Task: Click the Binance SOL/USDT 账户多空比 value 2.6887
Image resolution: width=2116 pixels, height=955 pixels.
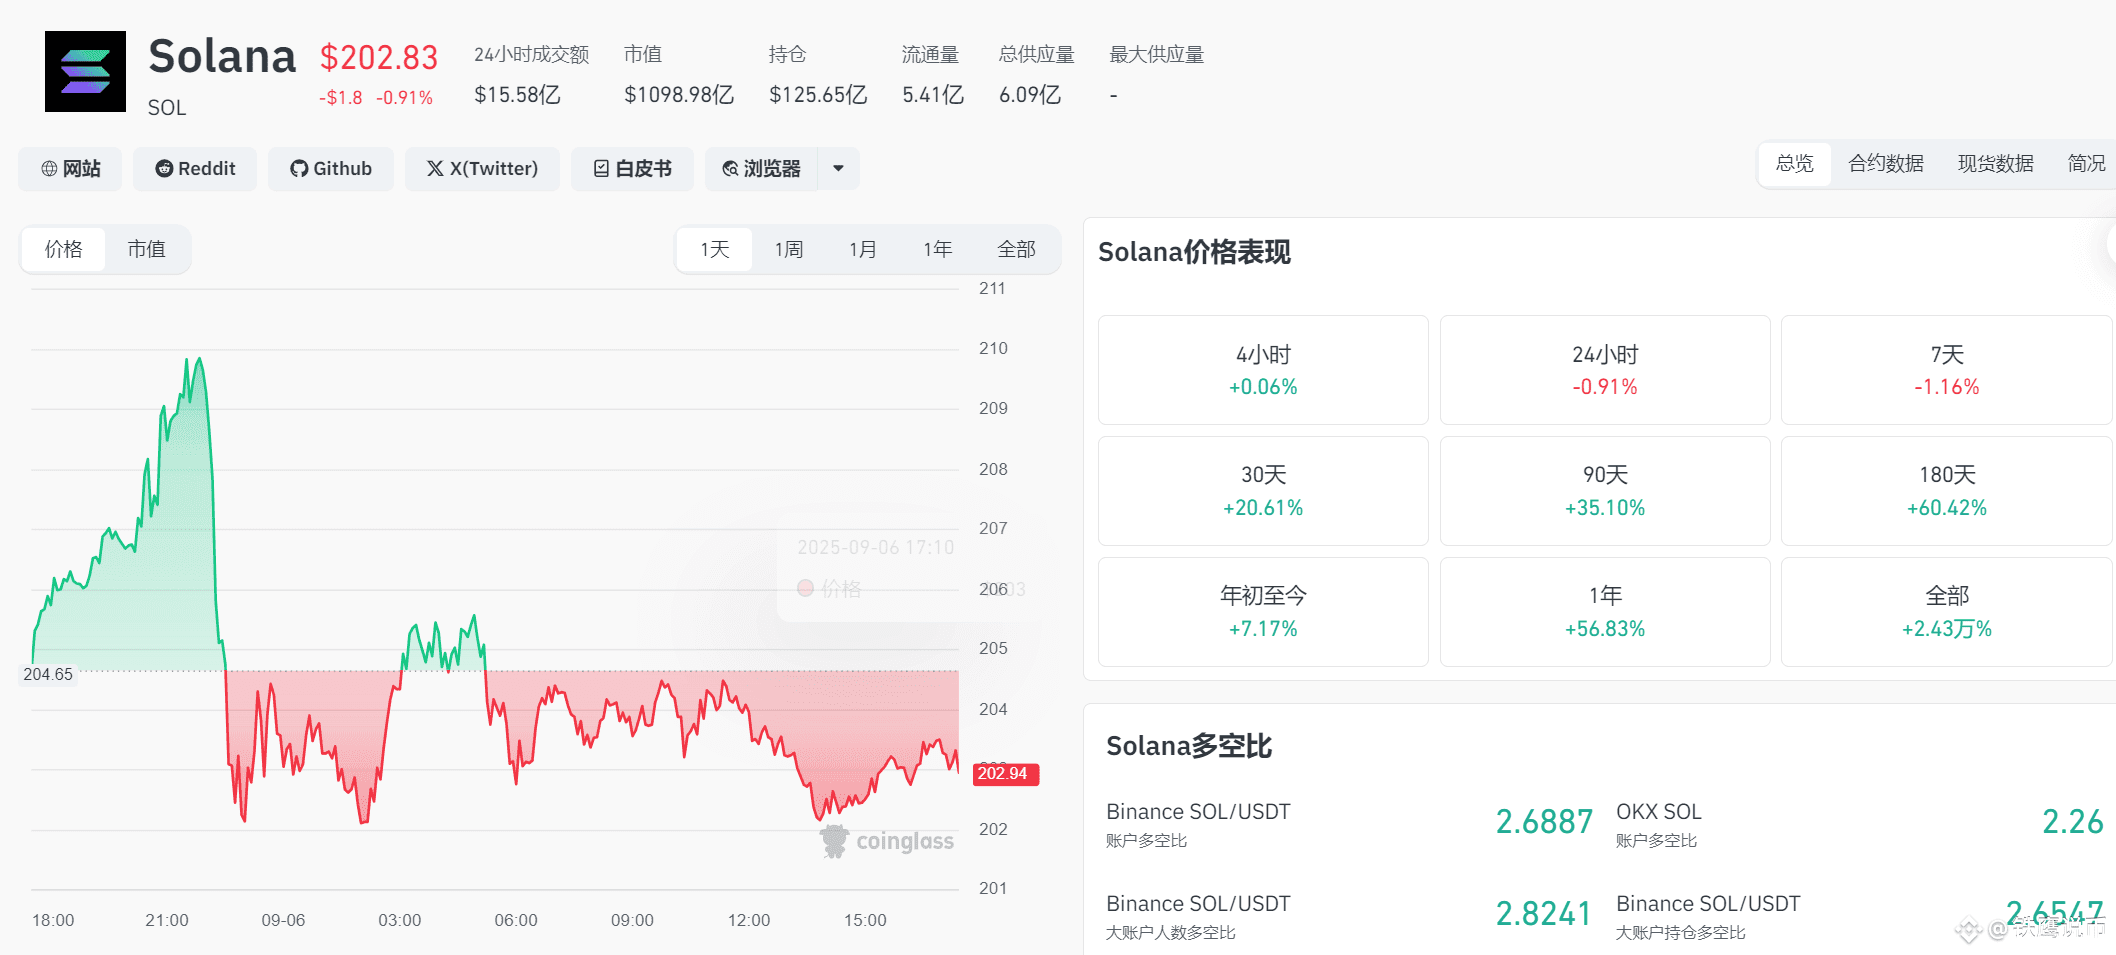Action: pos(1544,822)
